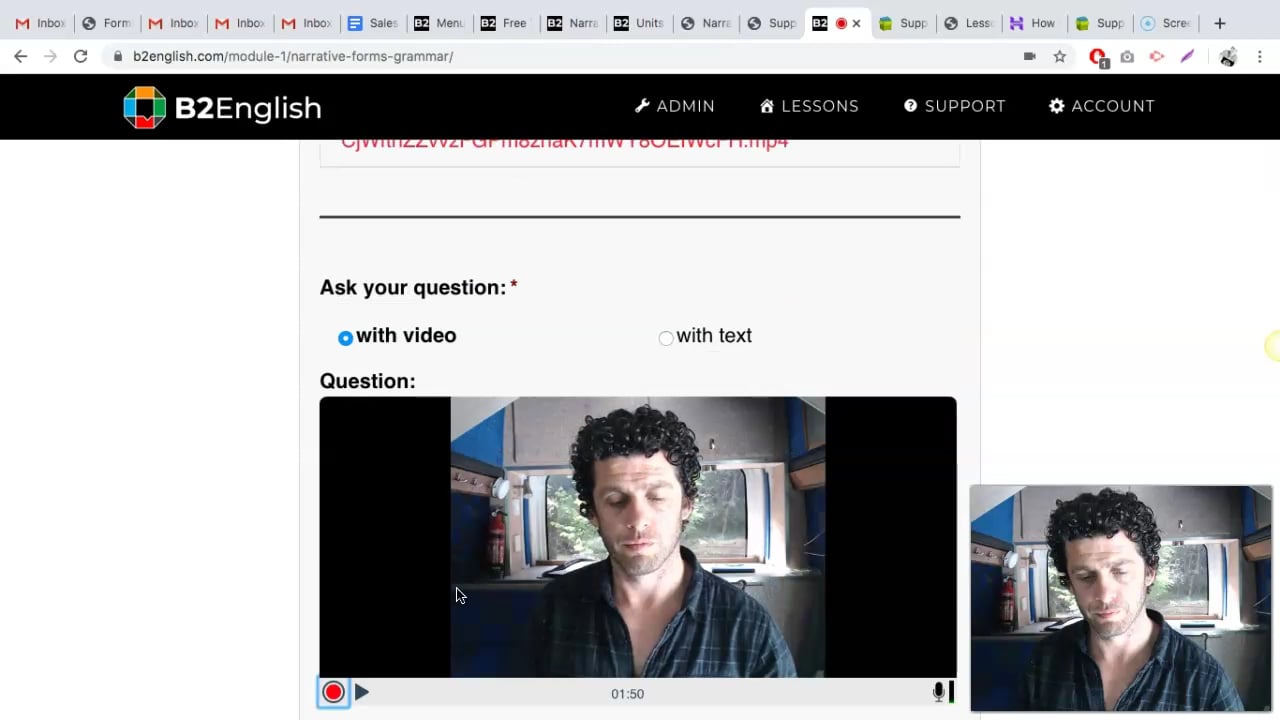Select the 'with text' radio option
1280x720 pixels.
(x=666, y=338)
